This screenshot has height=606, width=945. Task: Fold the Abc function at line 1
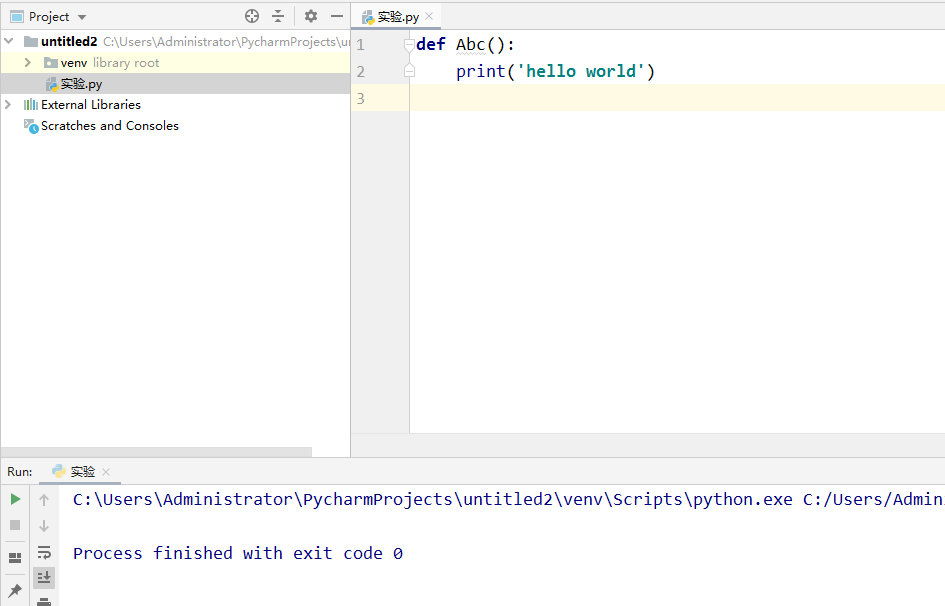(x=409, y=45)
